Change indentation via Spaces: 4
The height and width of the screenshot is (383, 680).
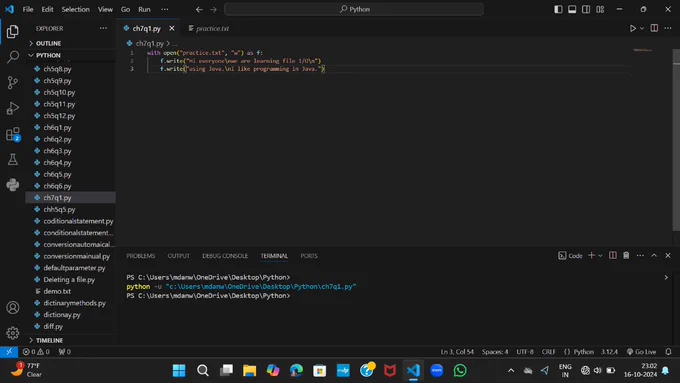[495, 352]
